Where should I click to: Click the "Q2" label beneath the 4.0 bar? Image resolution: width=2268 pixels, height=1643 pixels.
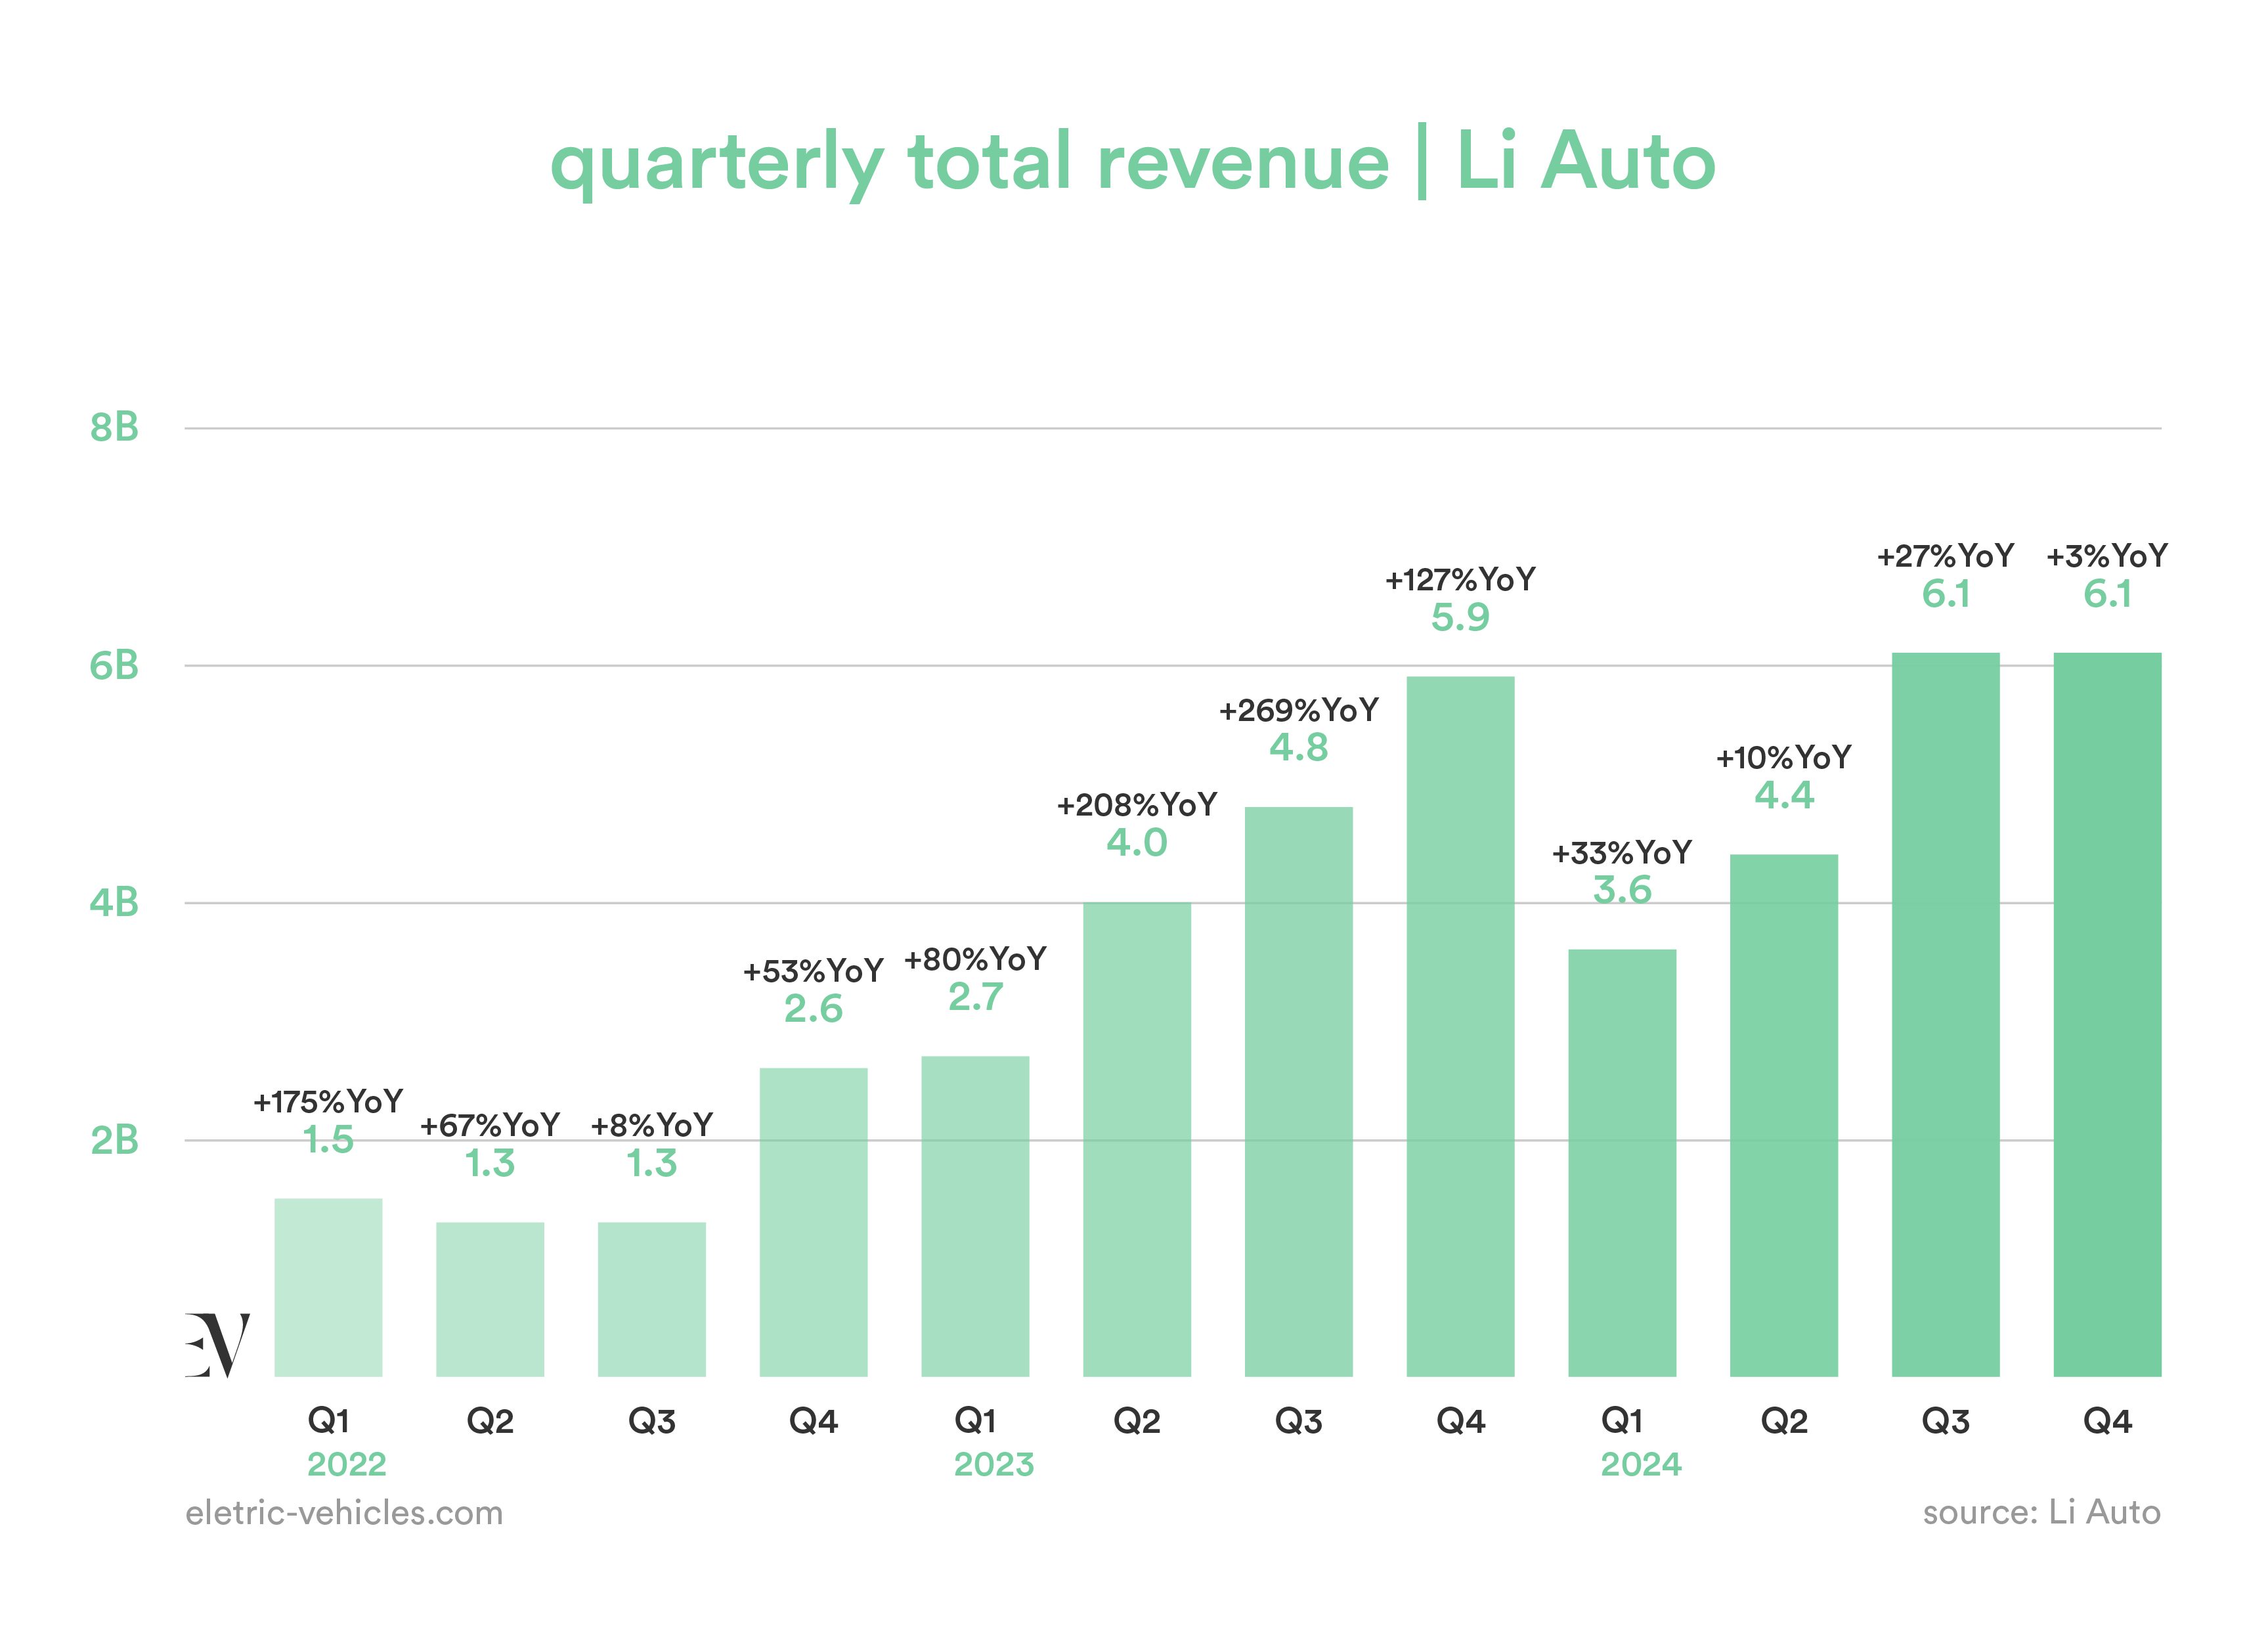(x=1137, y=1421)
